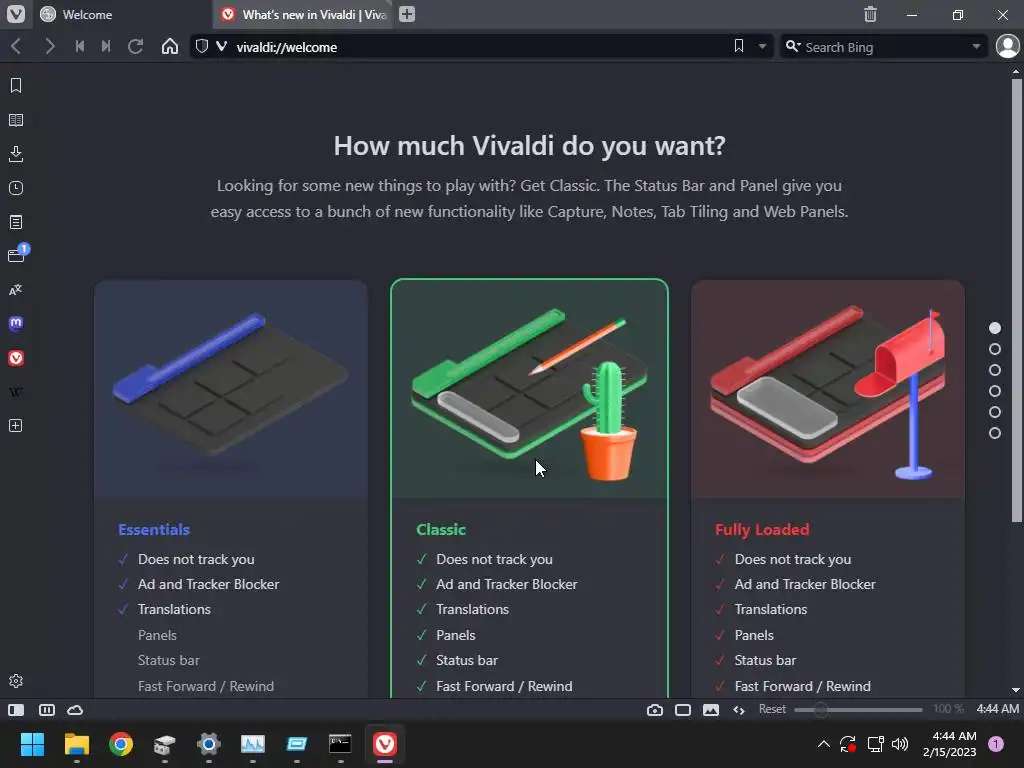This screenshot has width=1024, height=768.
Task: Open the Bookmarks panel
Action: (16, 86)
